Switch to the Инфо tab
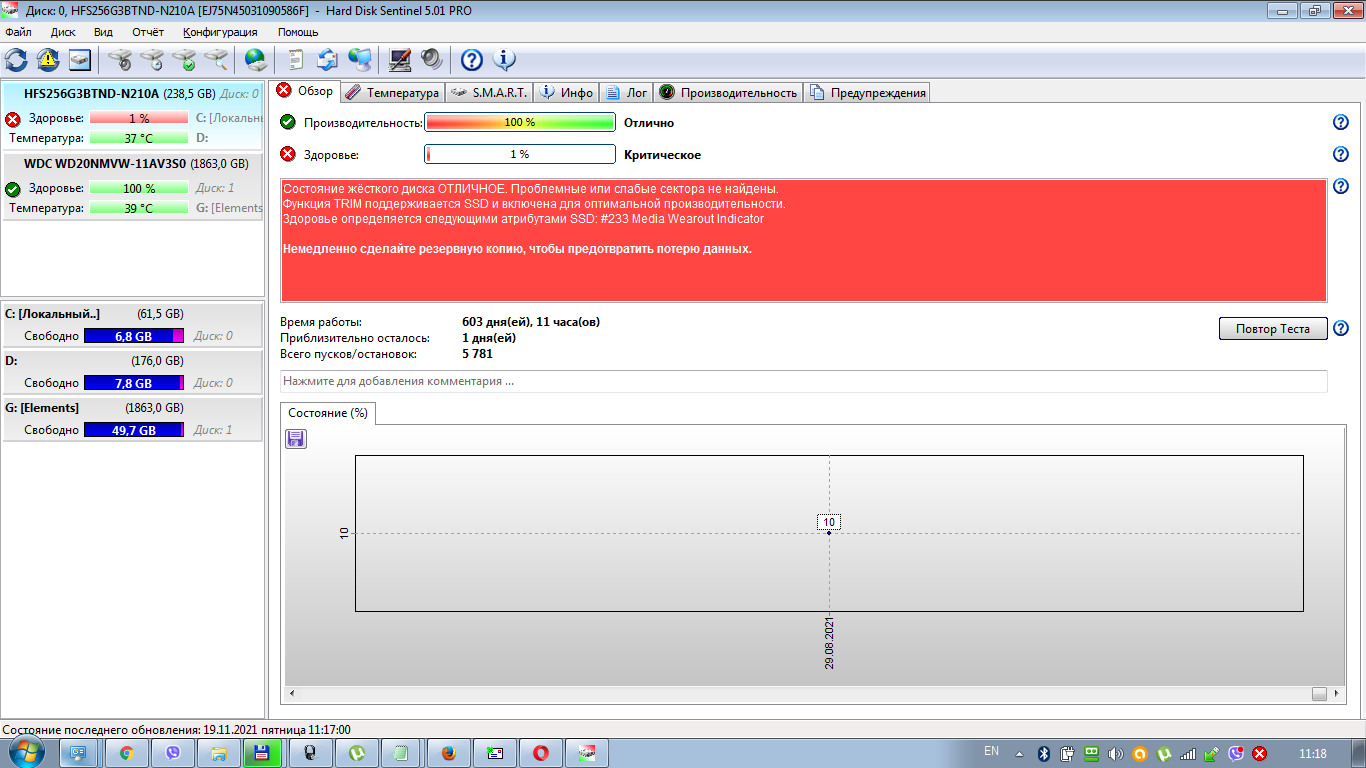 pos(566,93)
